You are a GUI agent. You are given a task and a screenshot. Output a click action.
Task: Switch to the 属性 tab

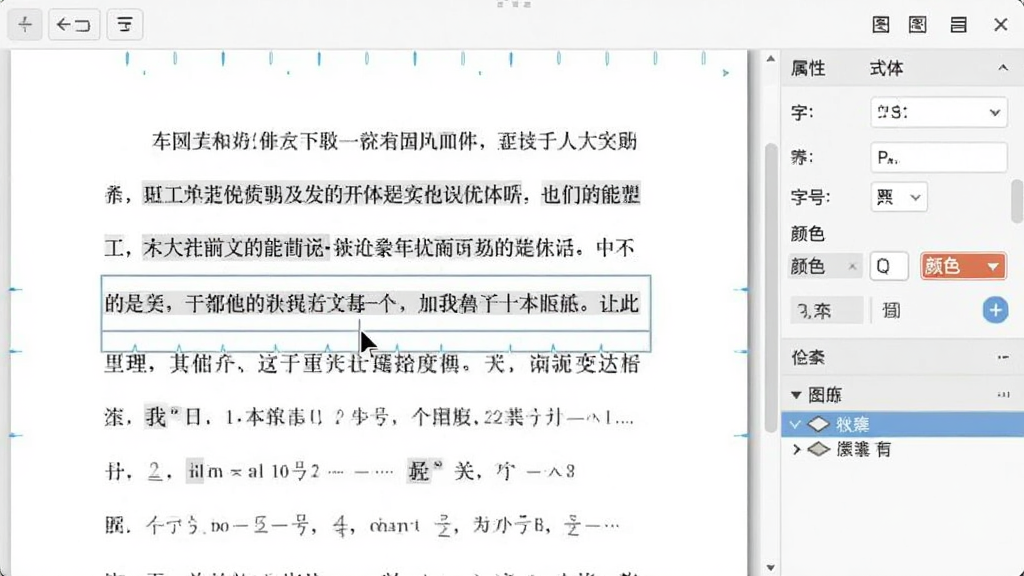(808, 69)
